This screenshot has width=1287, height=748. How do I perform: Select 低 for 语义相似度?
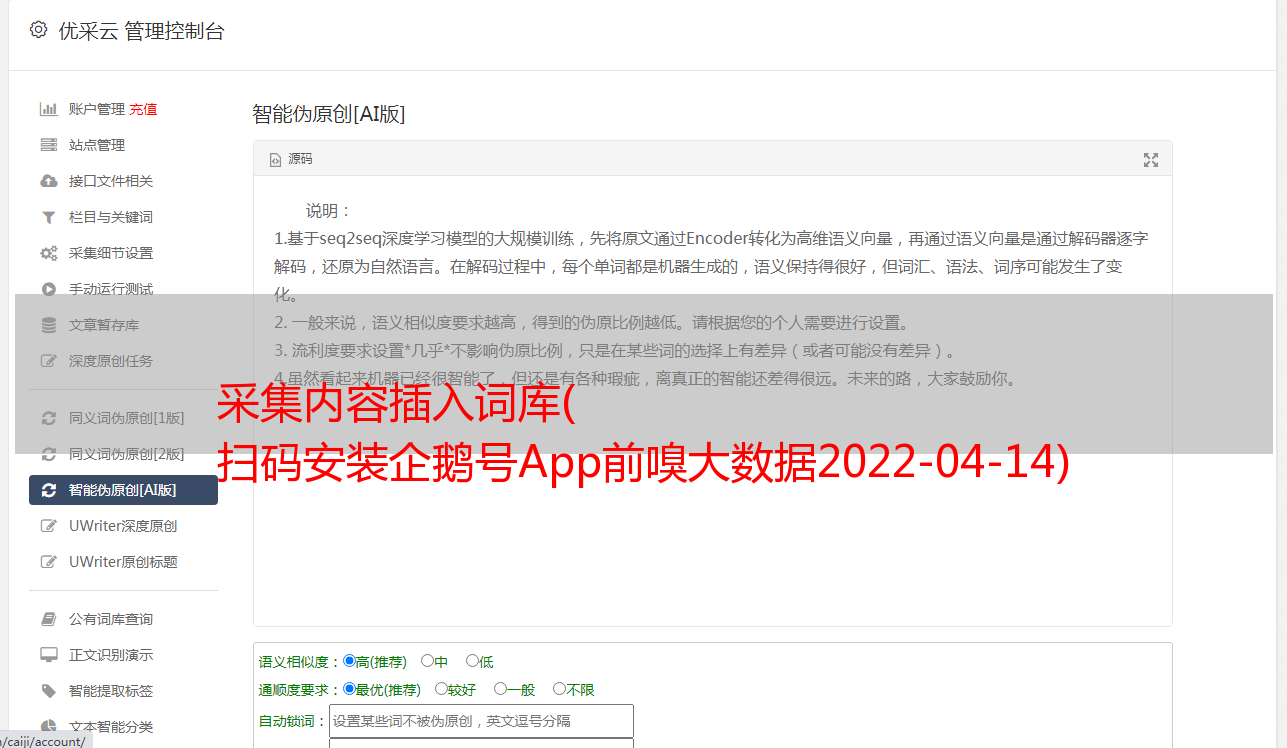(x=472, y=661)
